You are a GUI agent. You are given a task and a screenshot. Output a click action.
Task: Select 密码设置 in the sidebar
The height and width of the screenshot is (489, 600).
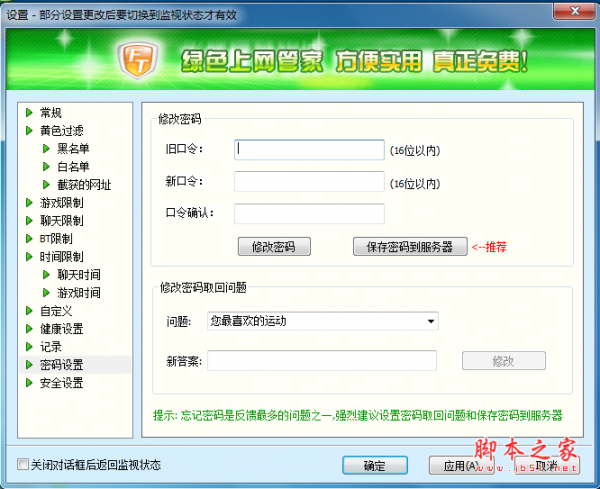click(62, 365)
